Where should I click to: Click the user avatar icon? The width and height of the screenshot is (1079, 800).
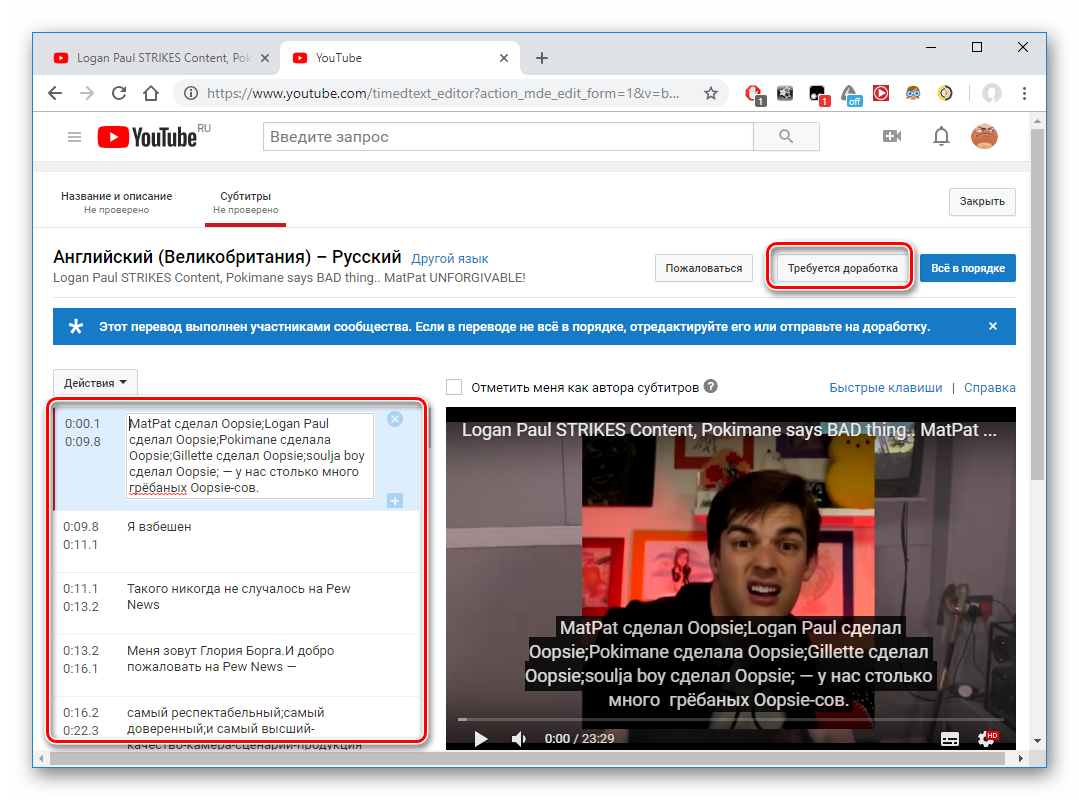[984, 136]
